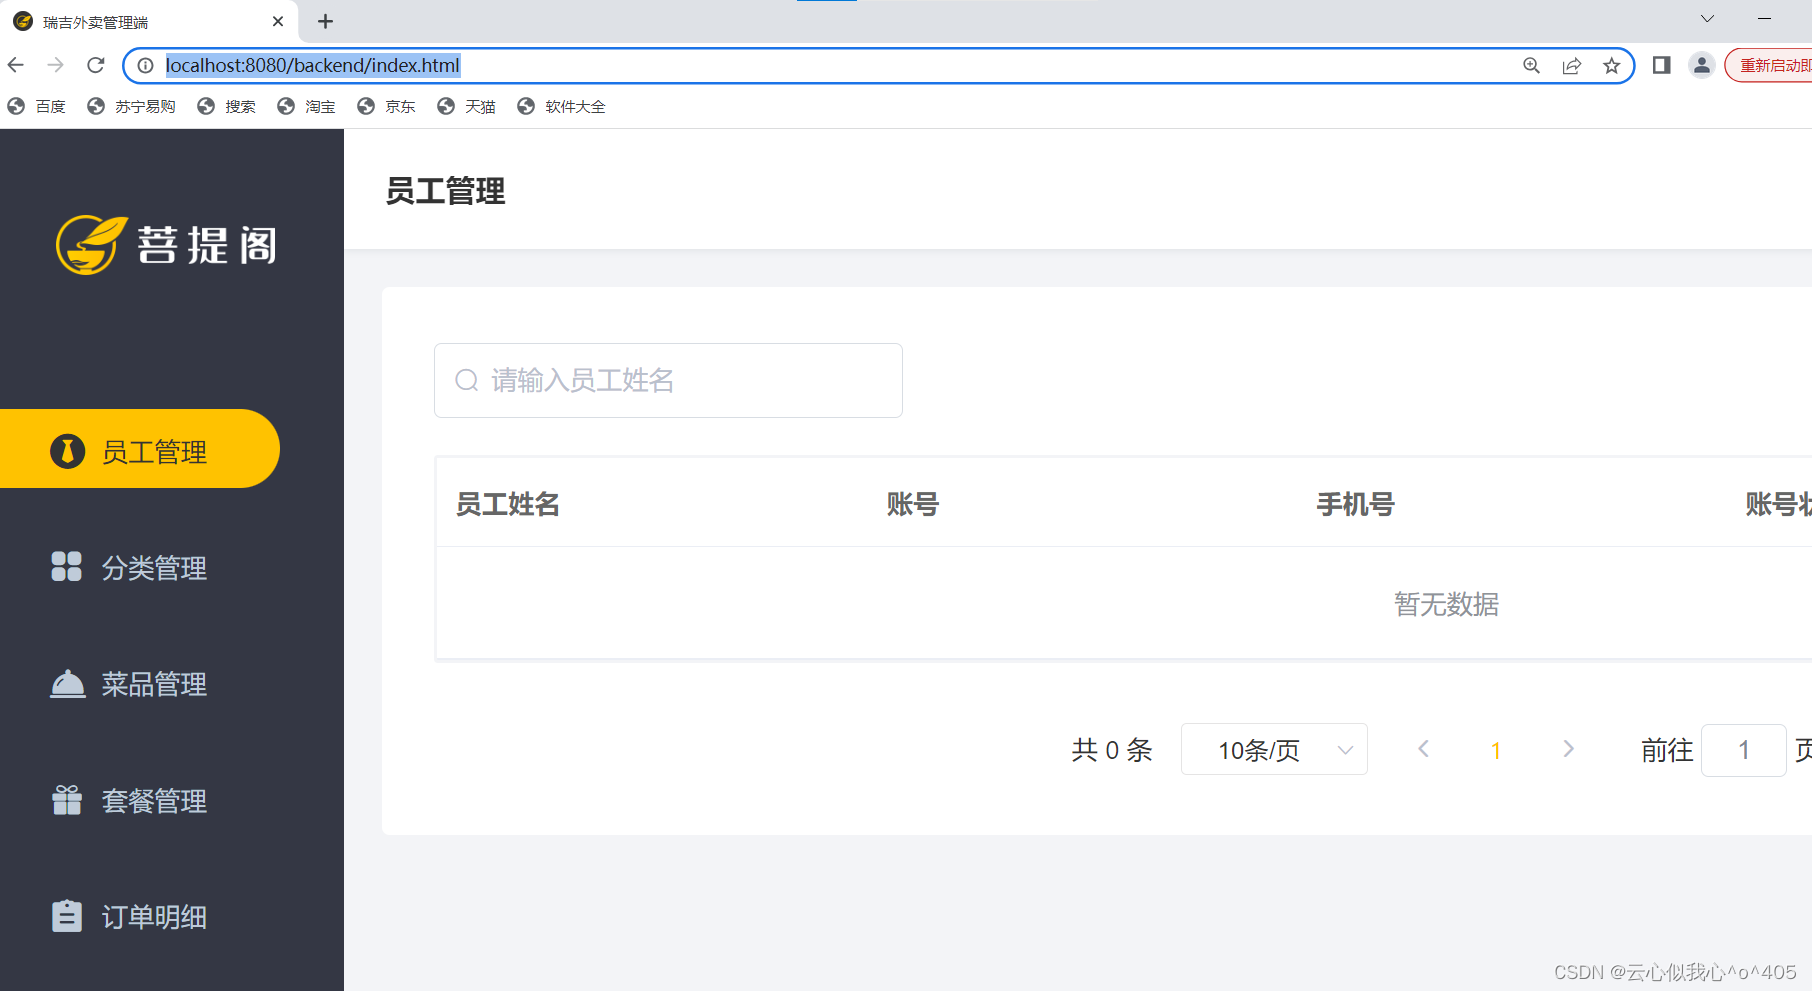The height and width of the screenshot is (991, 1812).
Task: Open 分类管理 menu item
Action: [x=154, y=568]
